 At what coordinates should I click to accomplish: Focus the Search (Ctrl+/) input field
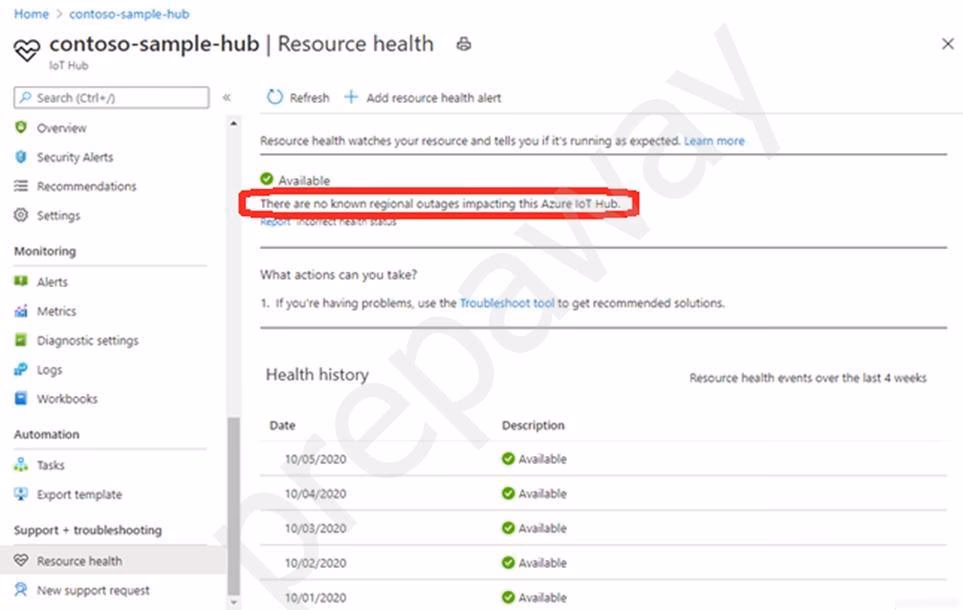(x=111, y=98)
